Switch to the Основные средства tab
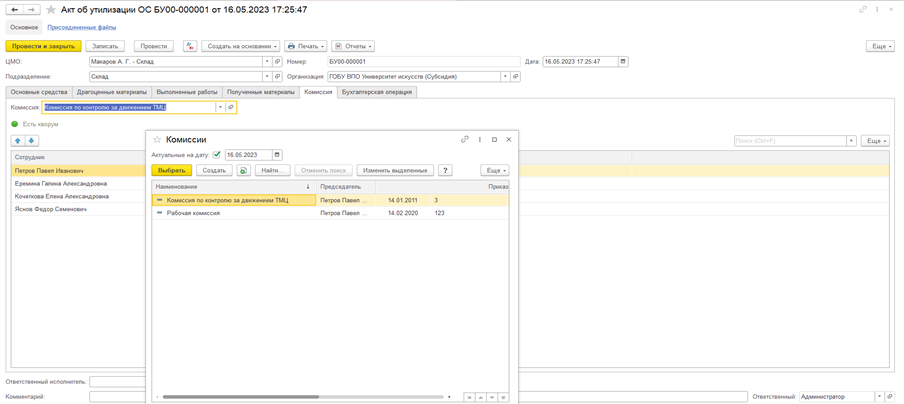Image resolution: width=904 pixels, height=404 pixels. point(39,92)
